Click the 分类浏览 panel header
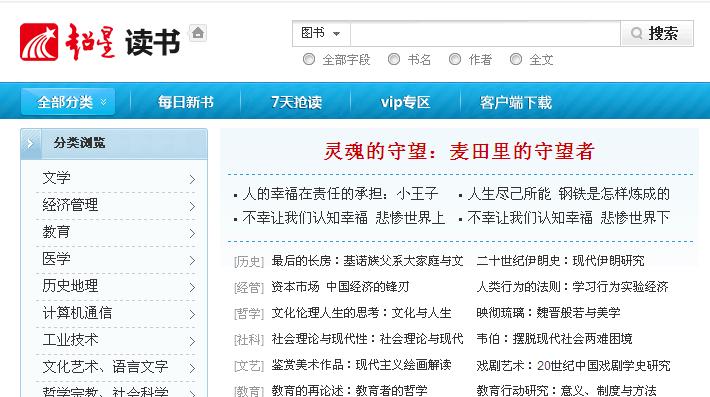The image size is (710, 397). 114,143
